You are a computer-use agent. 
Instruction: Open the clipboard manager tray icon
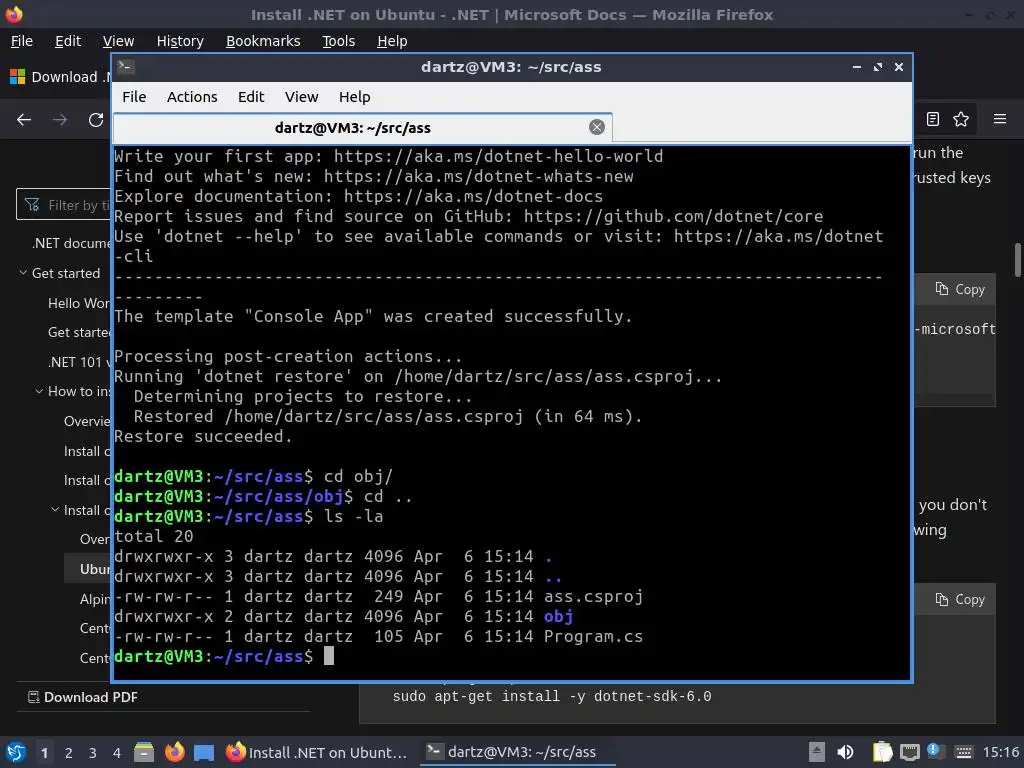pyautogui.click(x=882, y=752)
